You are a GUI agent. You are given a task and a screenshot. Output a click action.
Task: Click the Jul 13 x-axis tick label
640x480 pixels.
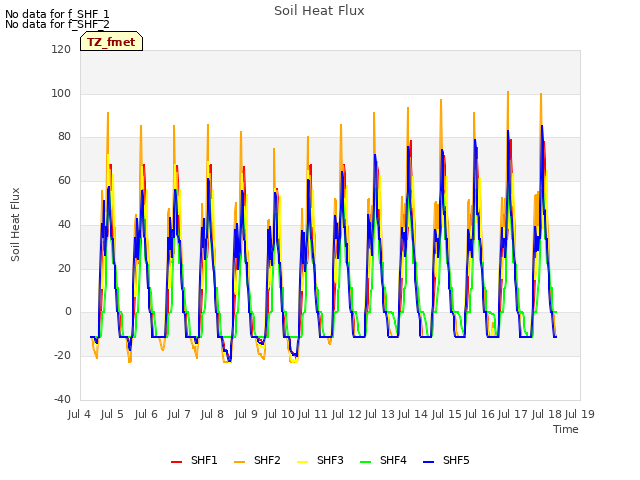[x=379, y=414]
